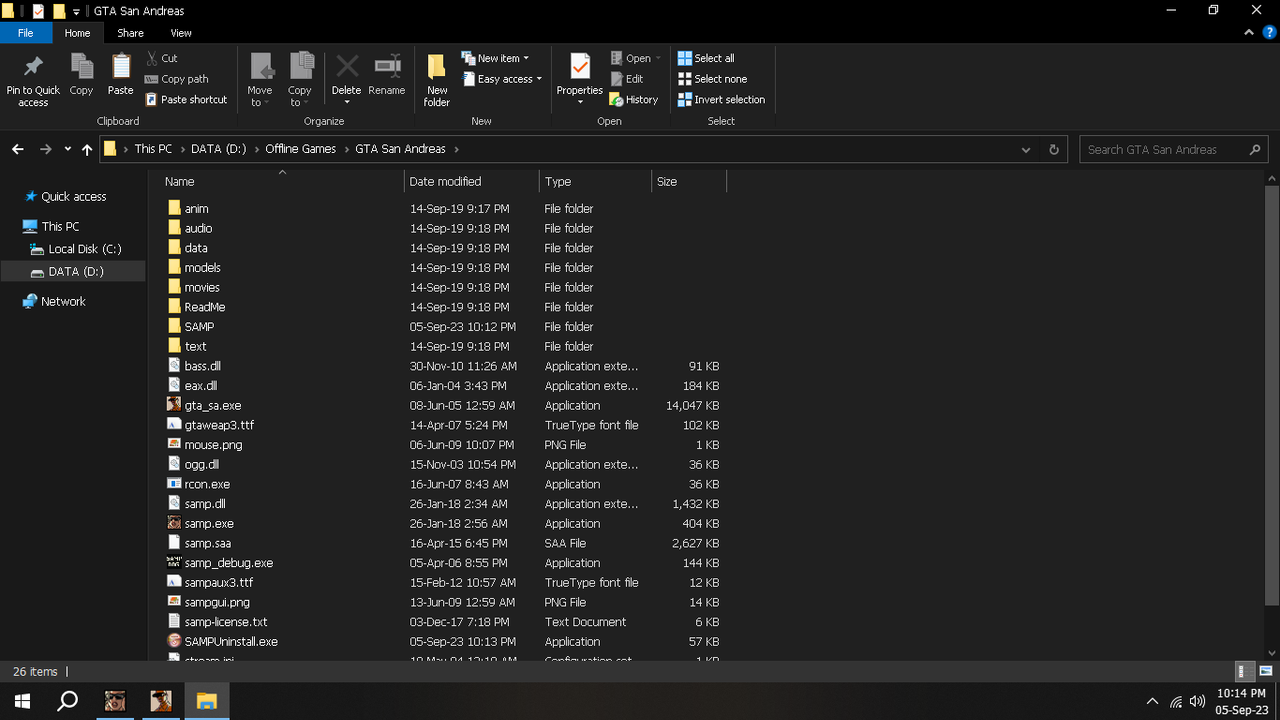The height and width of the screenshot is (720, 1280).
Task: Go up one folder level
Action: point(87,149)
